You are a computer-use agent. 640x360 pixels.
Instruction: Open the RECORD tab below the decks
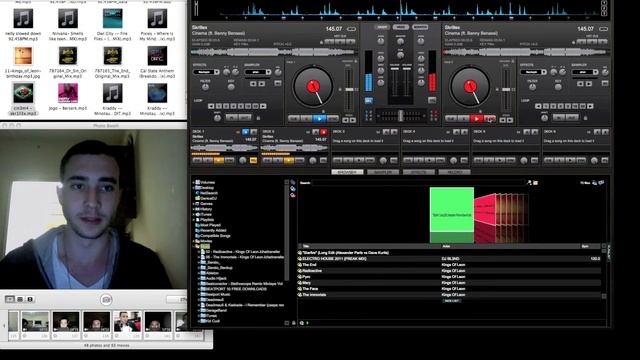pyautogui.click(x=454, y=172)
